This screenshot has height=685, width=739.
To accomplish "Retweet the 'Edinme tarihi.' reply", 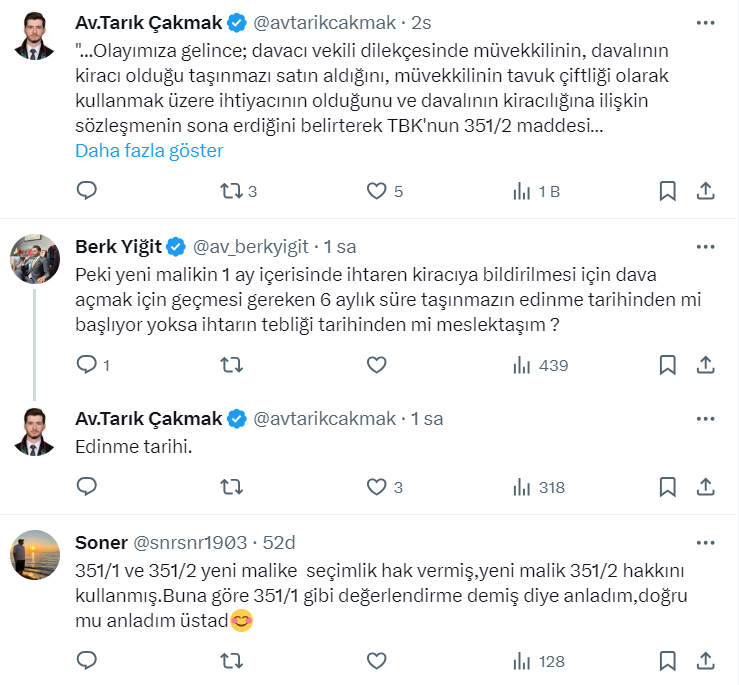I will point(232,487).
